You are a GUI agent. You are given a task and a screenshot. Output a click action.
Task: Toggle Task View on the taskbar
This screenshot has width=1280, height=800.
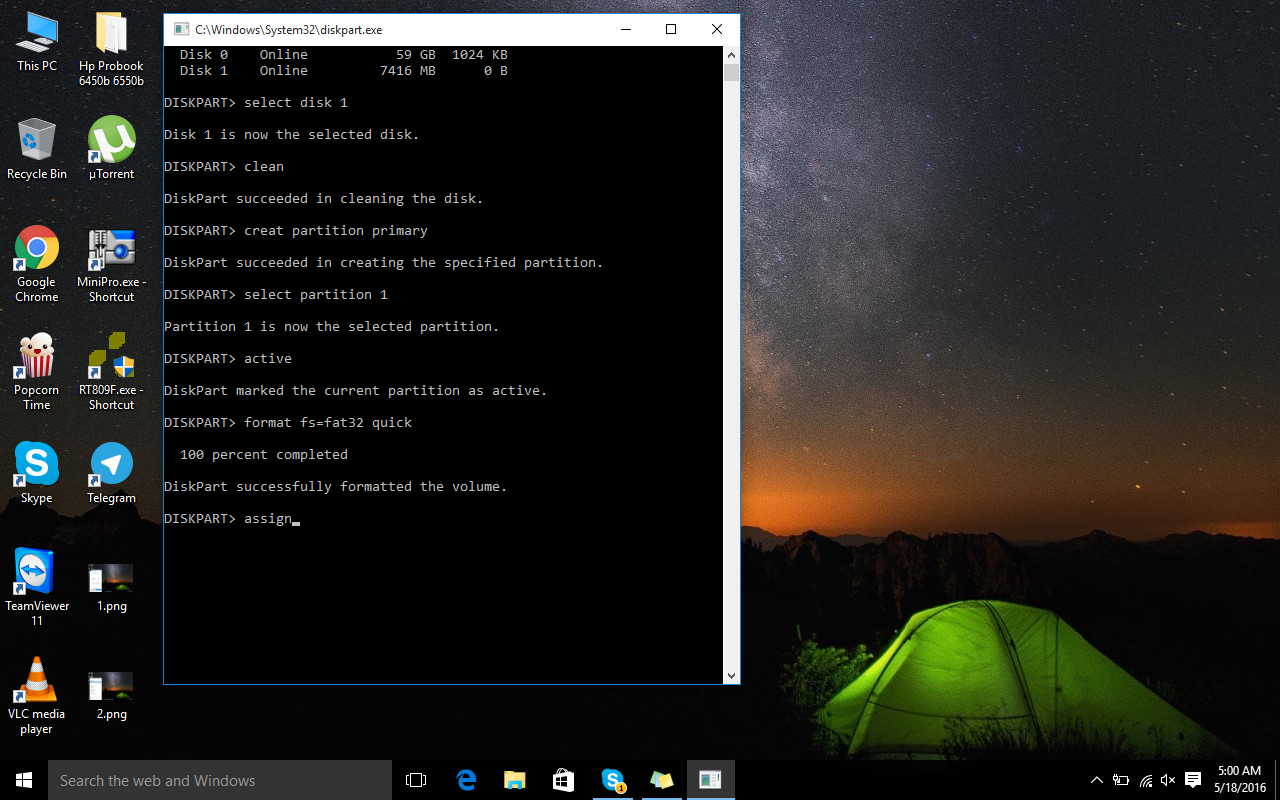[x=415, y=780]
